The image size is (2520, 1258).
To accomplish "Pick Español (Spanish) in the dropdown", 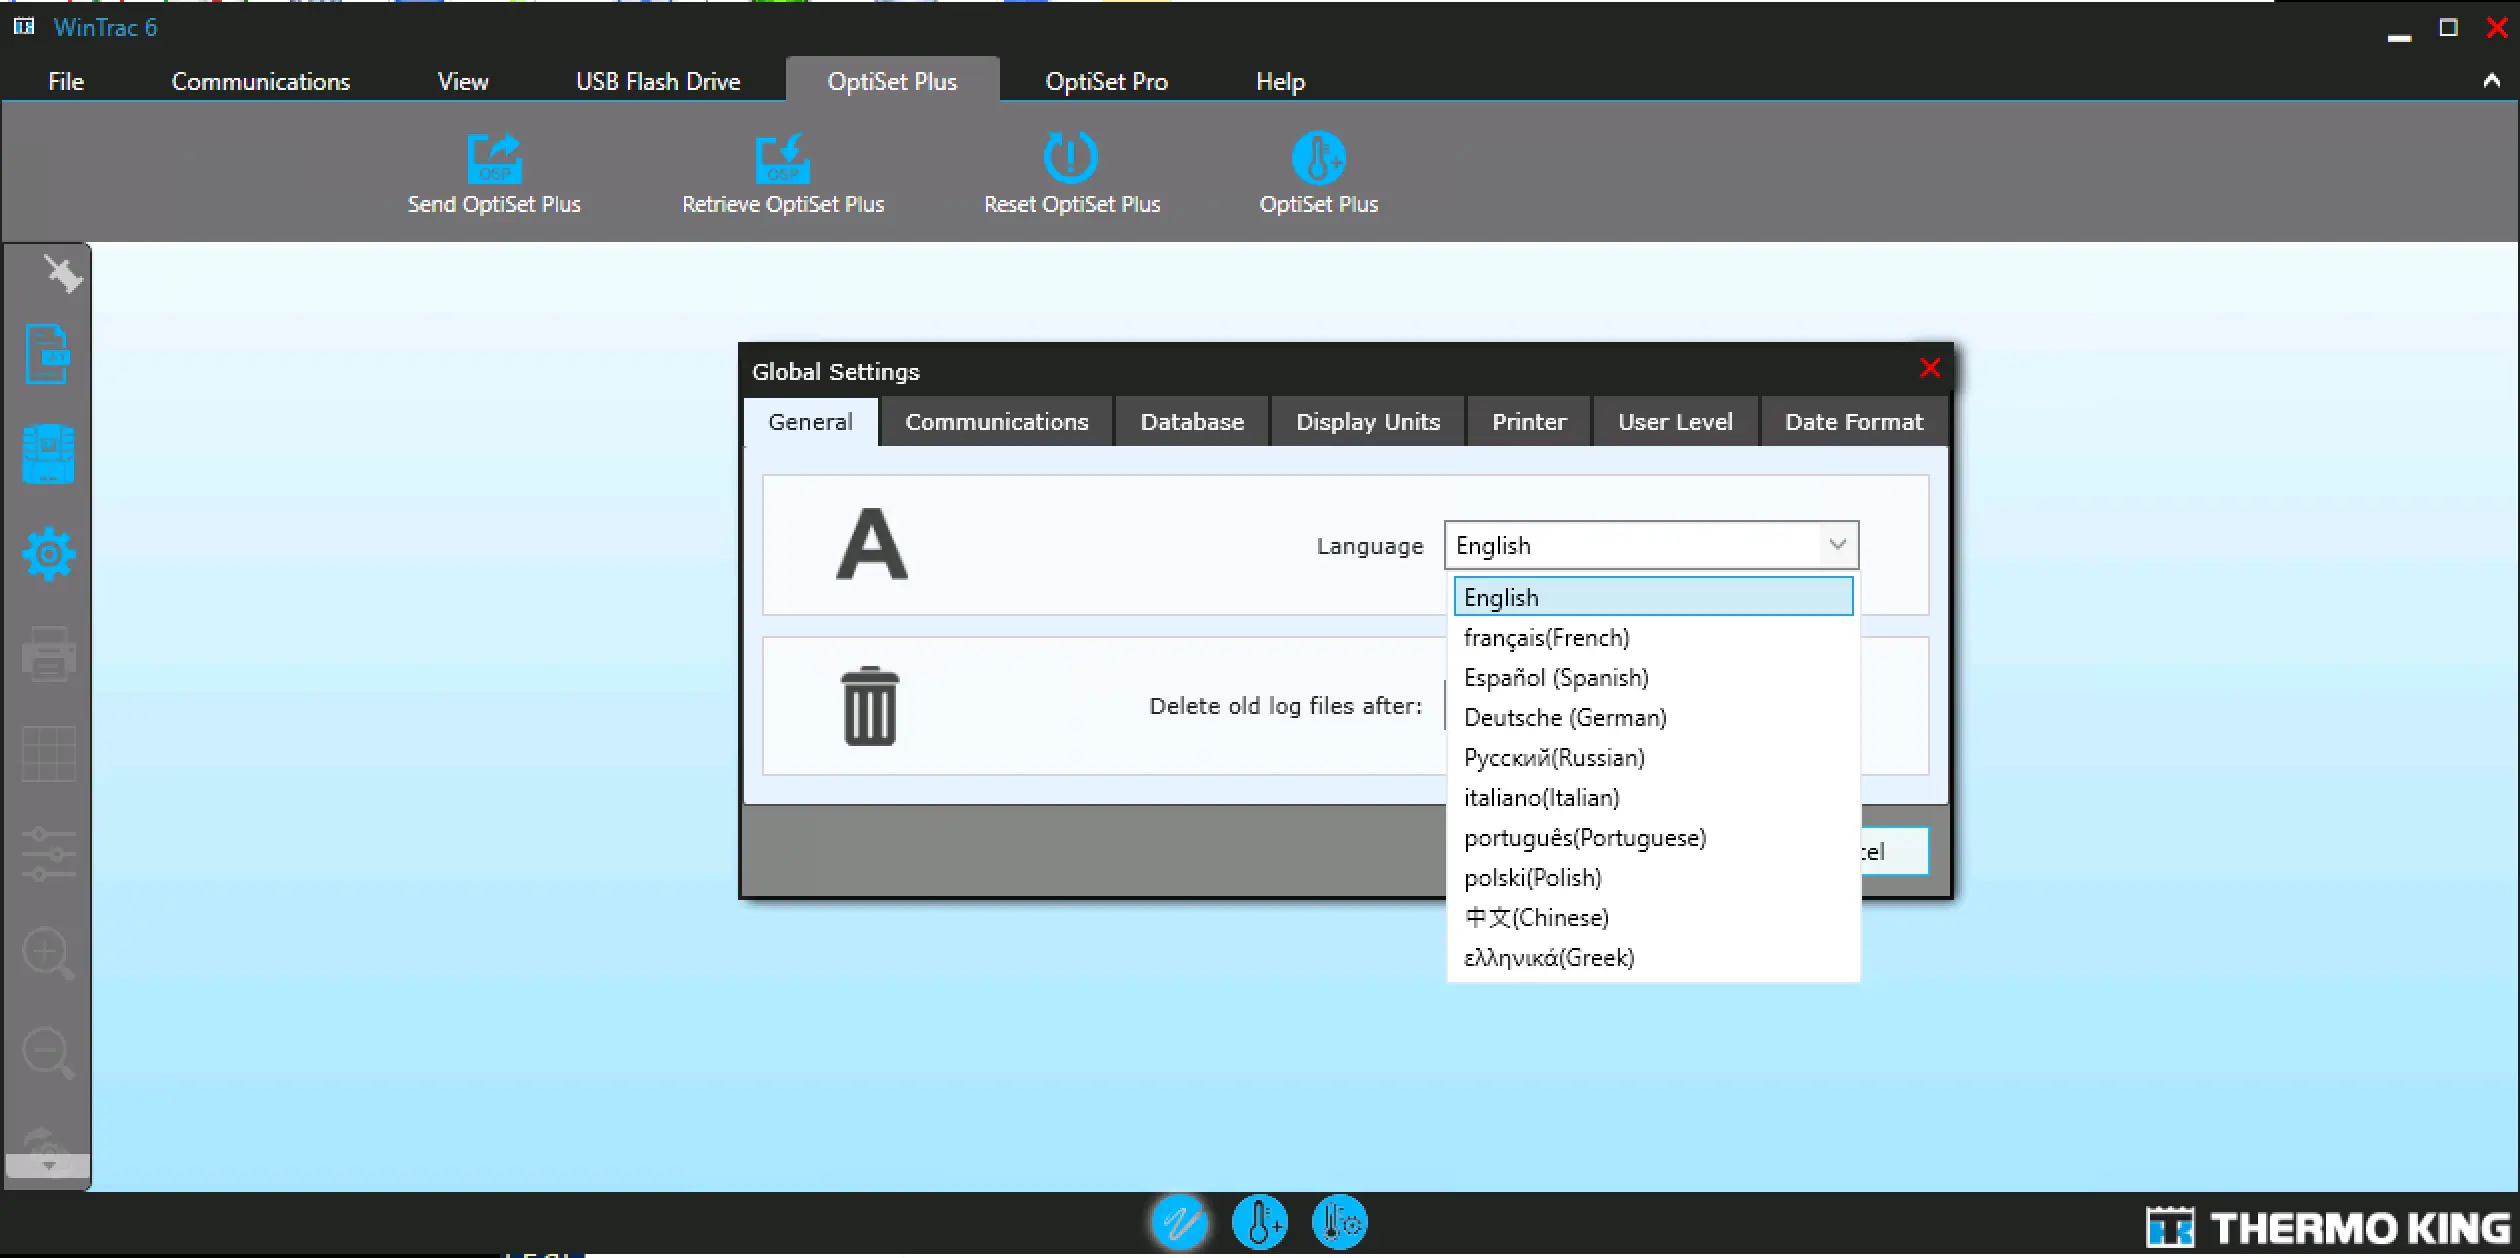I will click(1555, 678).
